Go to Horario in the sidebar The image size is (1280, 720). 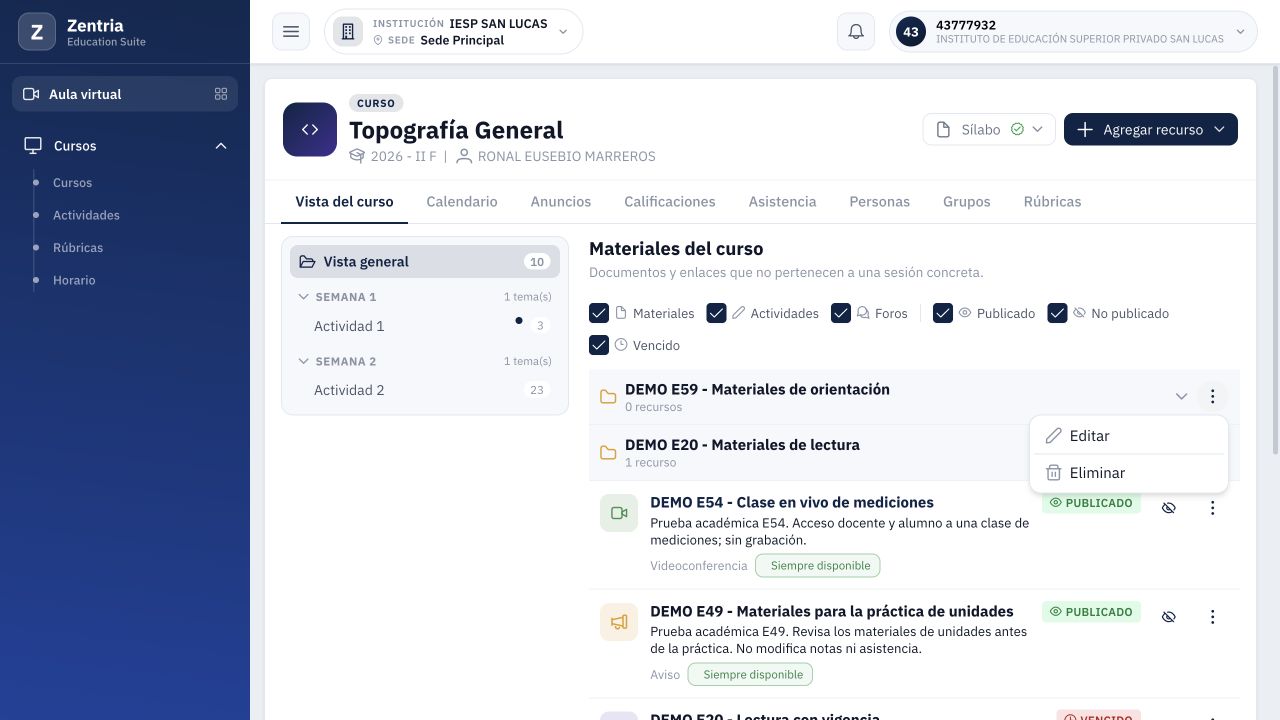(x=74, y=280)
